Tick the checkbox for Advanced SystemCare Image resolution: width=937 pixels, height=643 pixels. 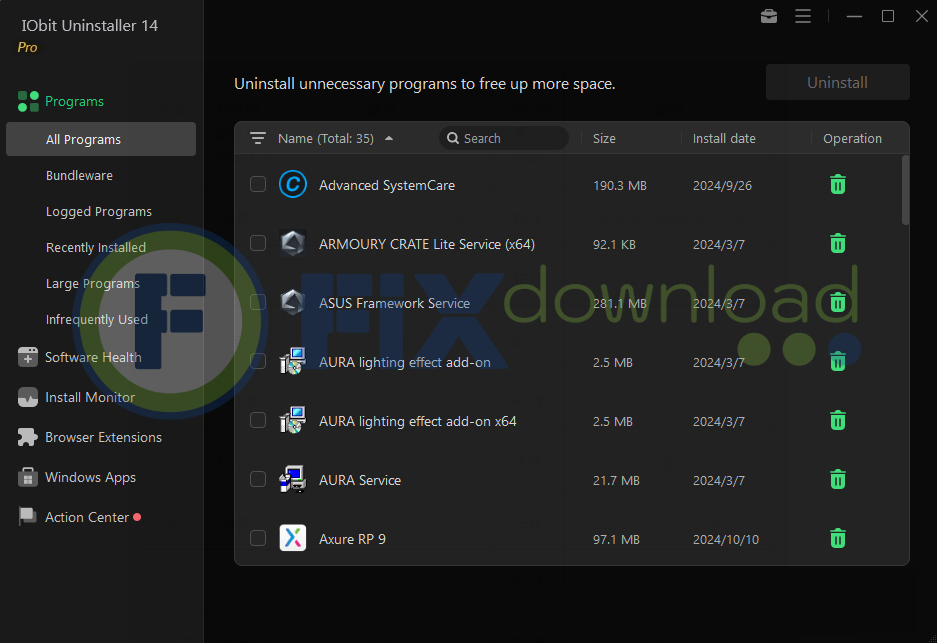[x=258, y=184]
